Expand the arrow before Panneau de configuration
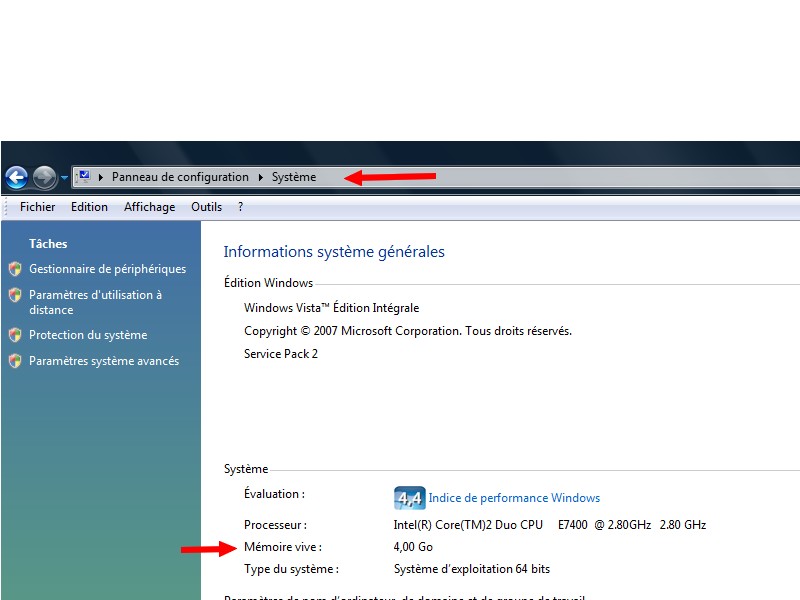Image resolution: width=800 pixels, height=600 pixels. [x=101, y=177]
